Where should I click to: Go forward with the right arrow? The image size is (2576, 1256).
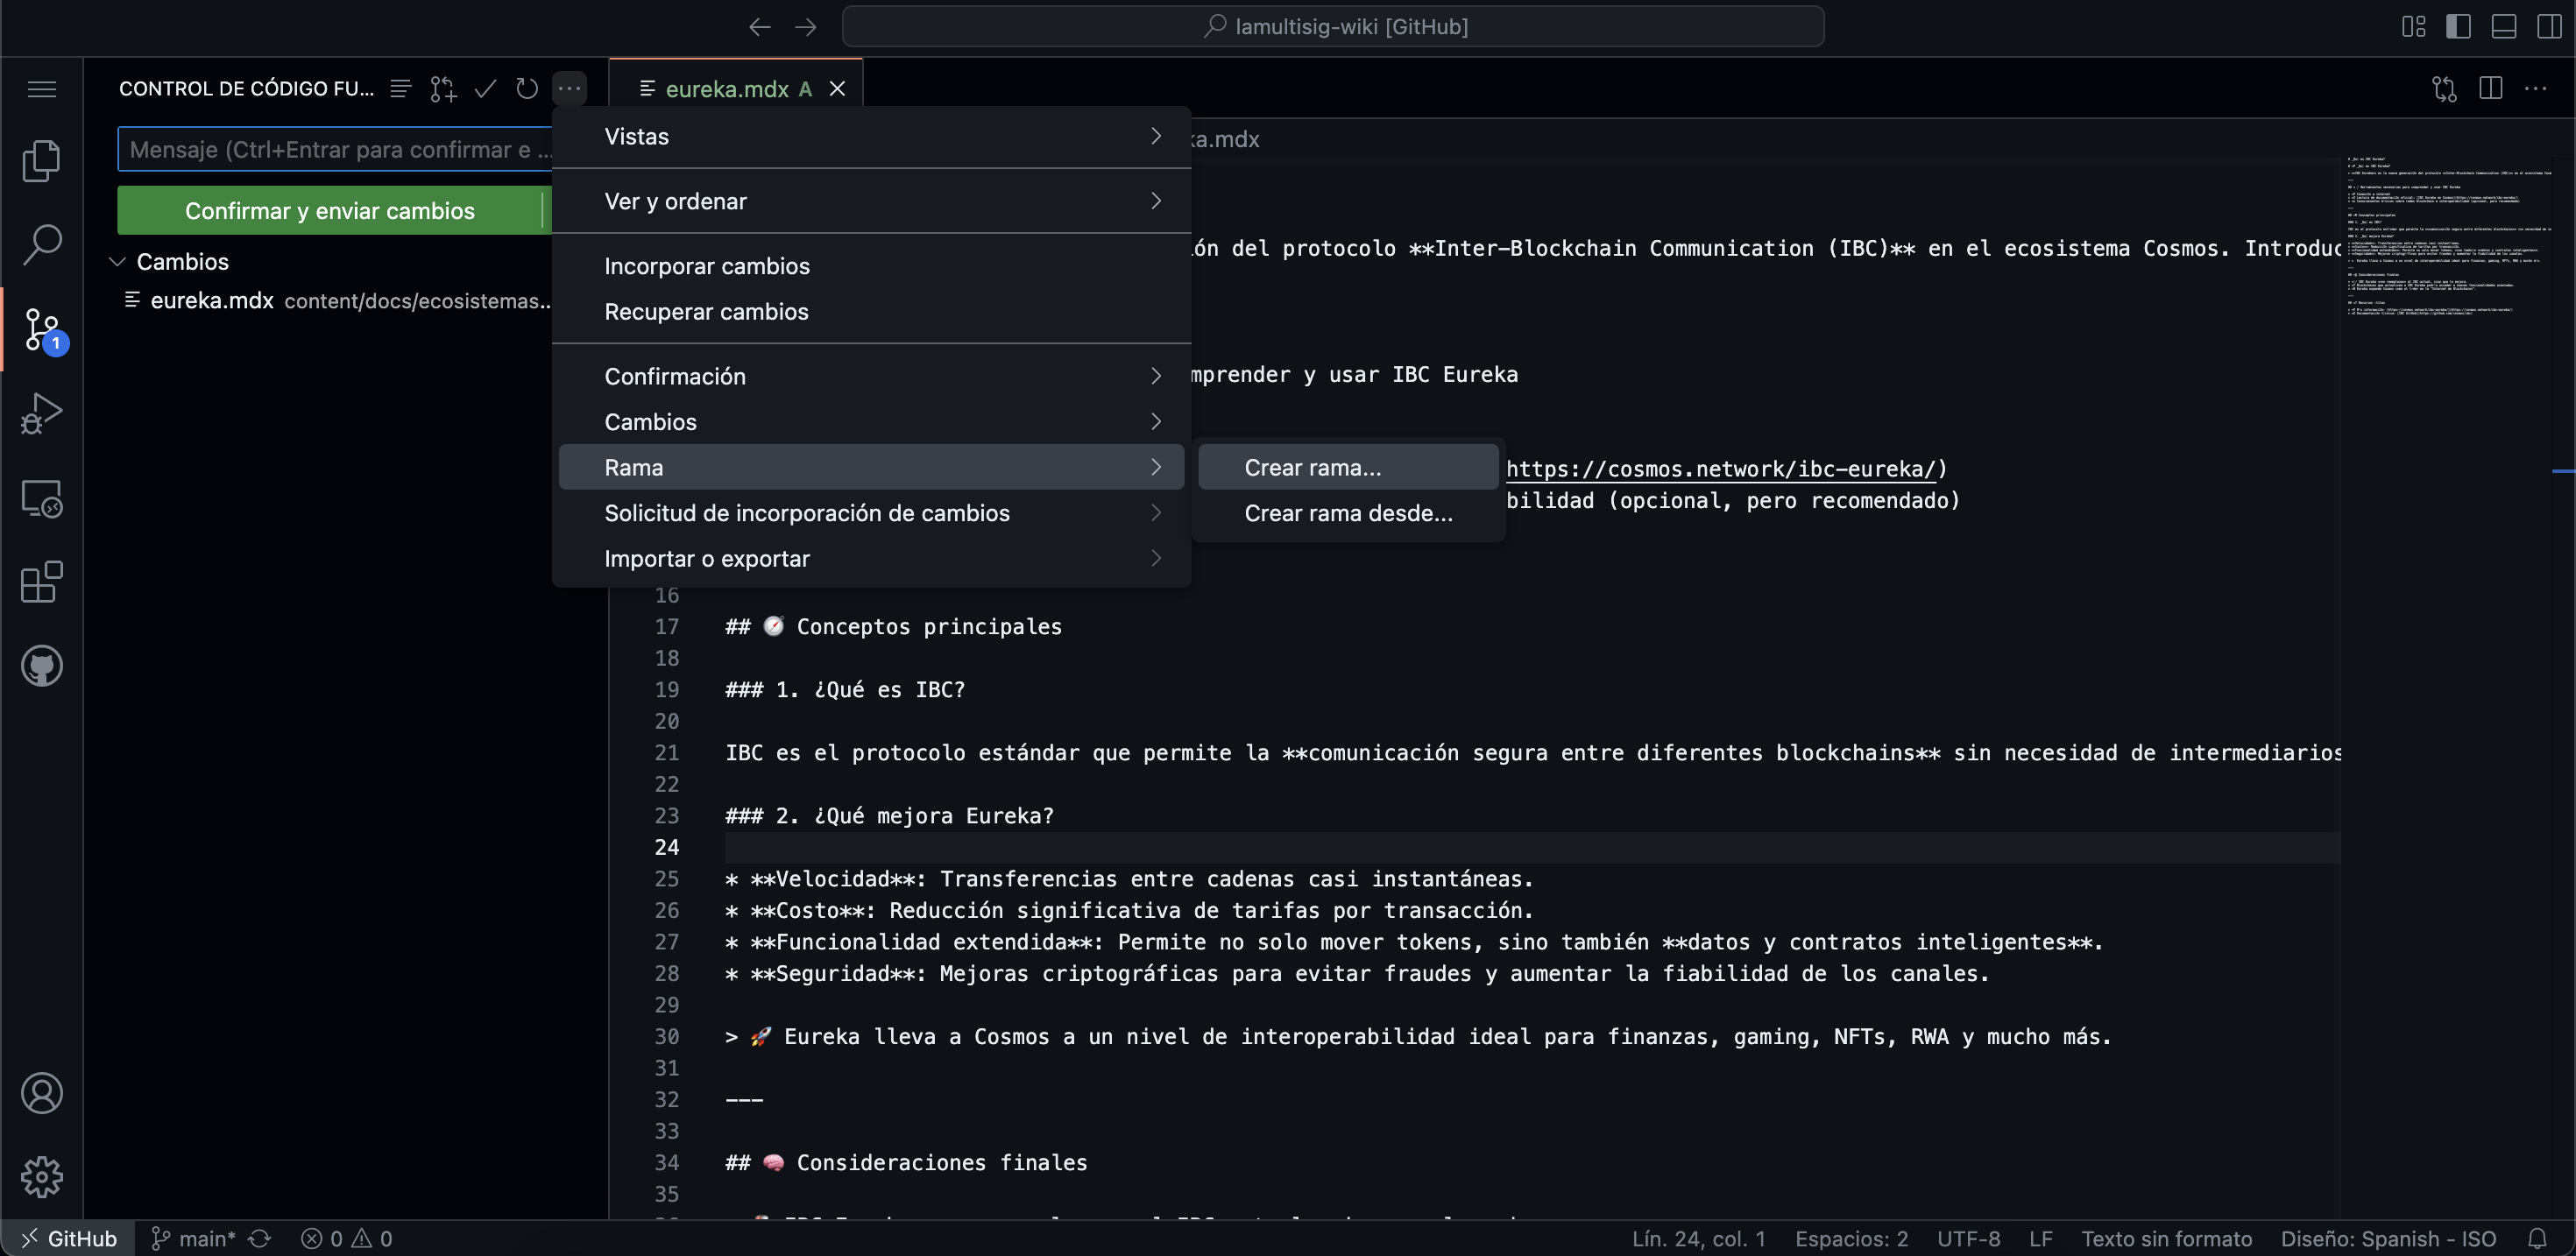click(805, 27)
